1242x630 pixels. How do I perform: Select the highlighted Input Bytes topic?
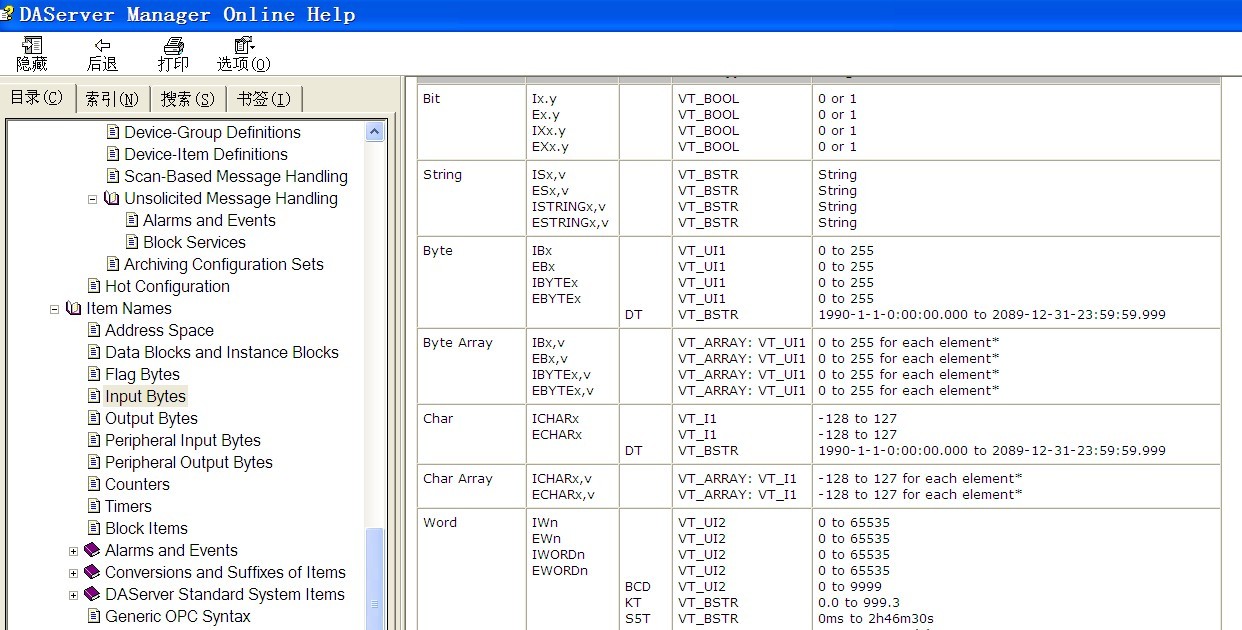coord(145,396)
